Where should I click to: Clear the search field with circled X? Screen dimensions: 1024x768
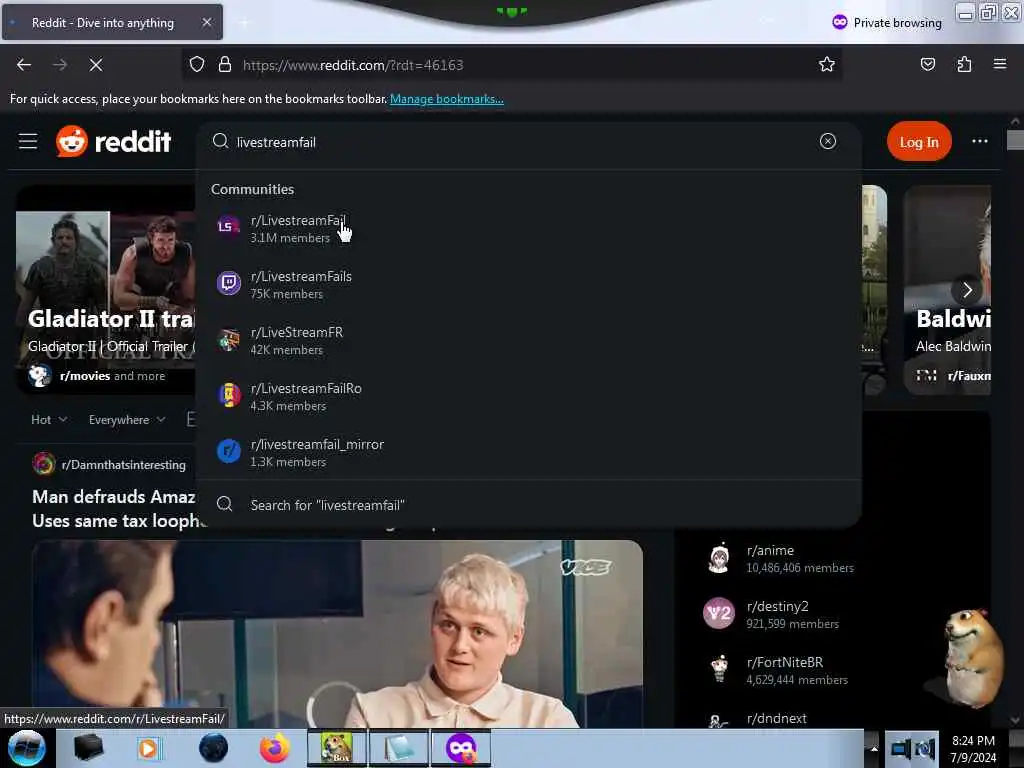click(x=827, y=141)
